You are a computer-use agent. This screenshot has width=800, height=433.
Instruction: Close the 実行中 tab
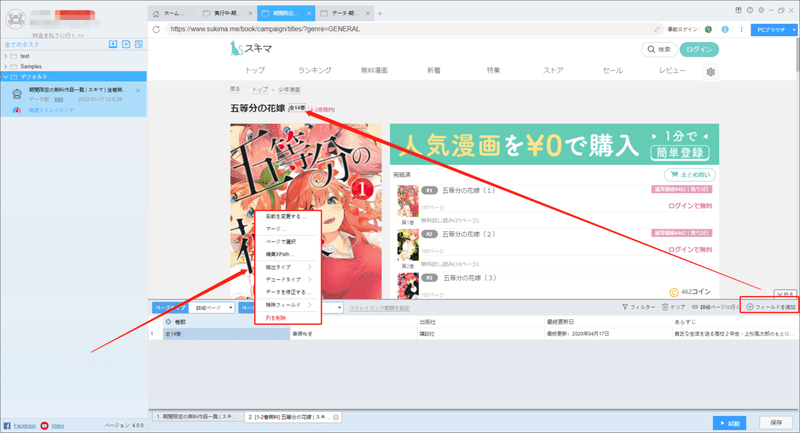pyautogui.click(x=250, y=14)
